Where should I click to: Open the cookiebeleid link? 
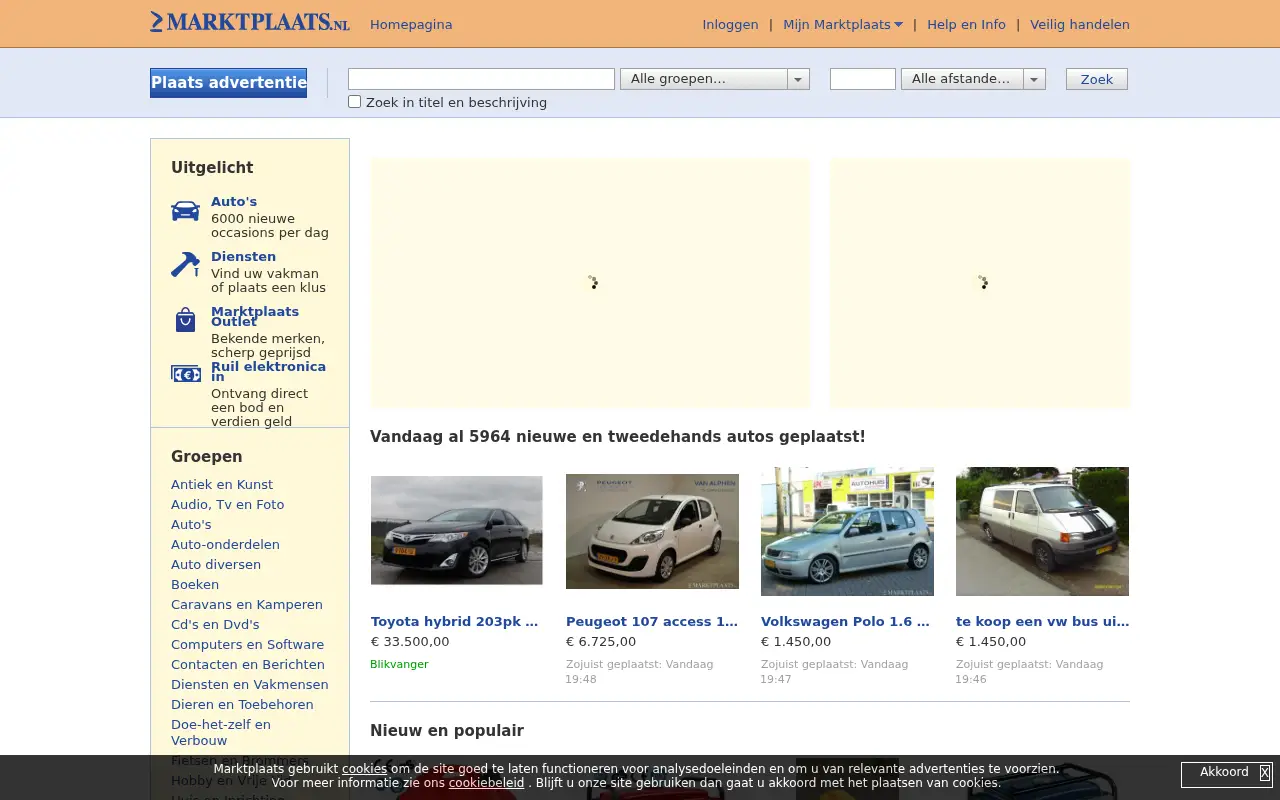point(486,783)
